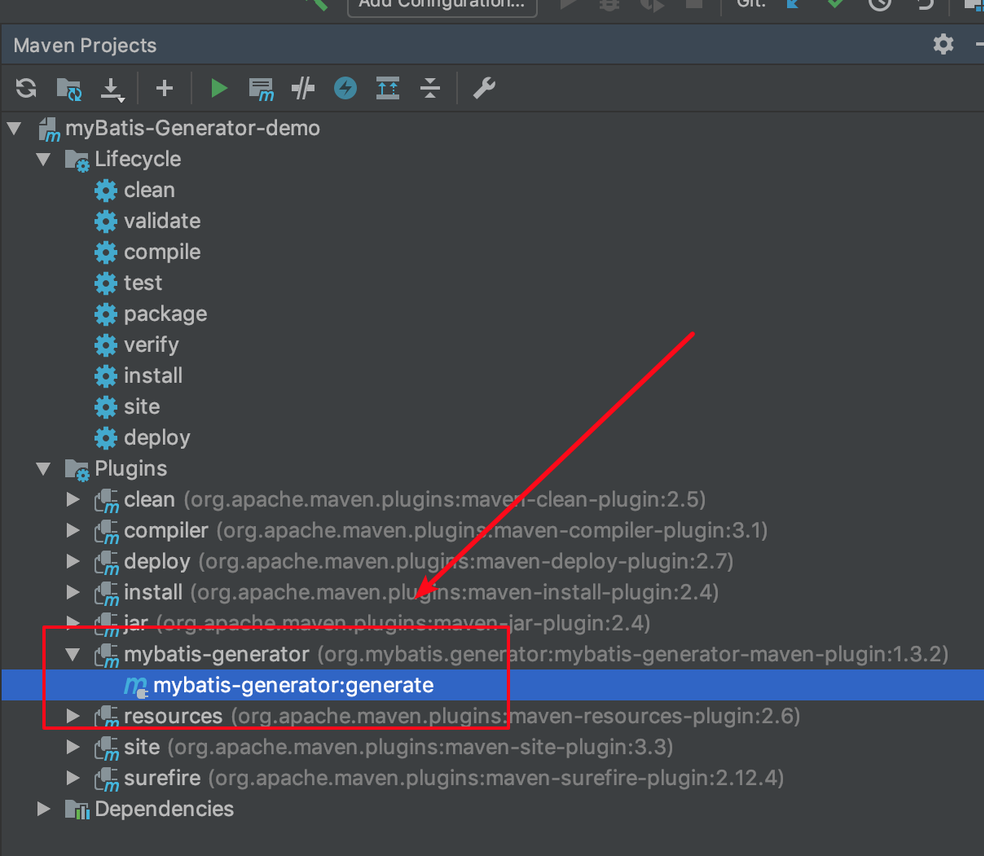984x856 pixels.
Task: Toggle Skip Tests mode lightning icon
Action: 345,88
